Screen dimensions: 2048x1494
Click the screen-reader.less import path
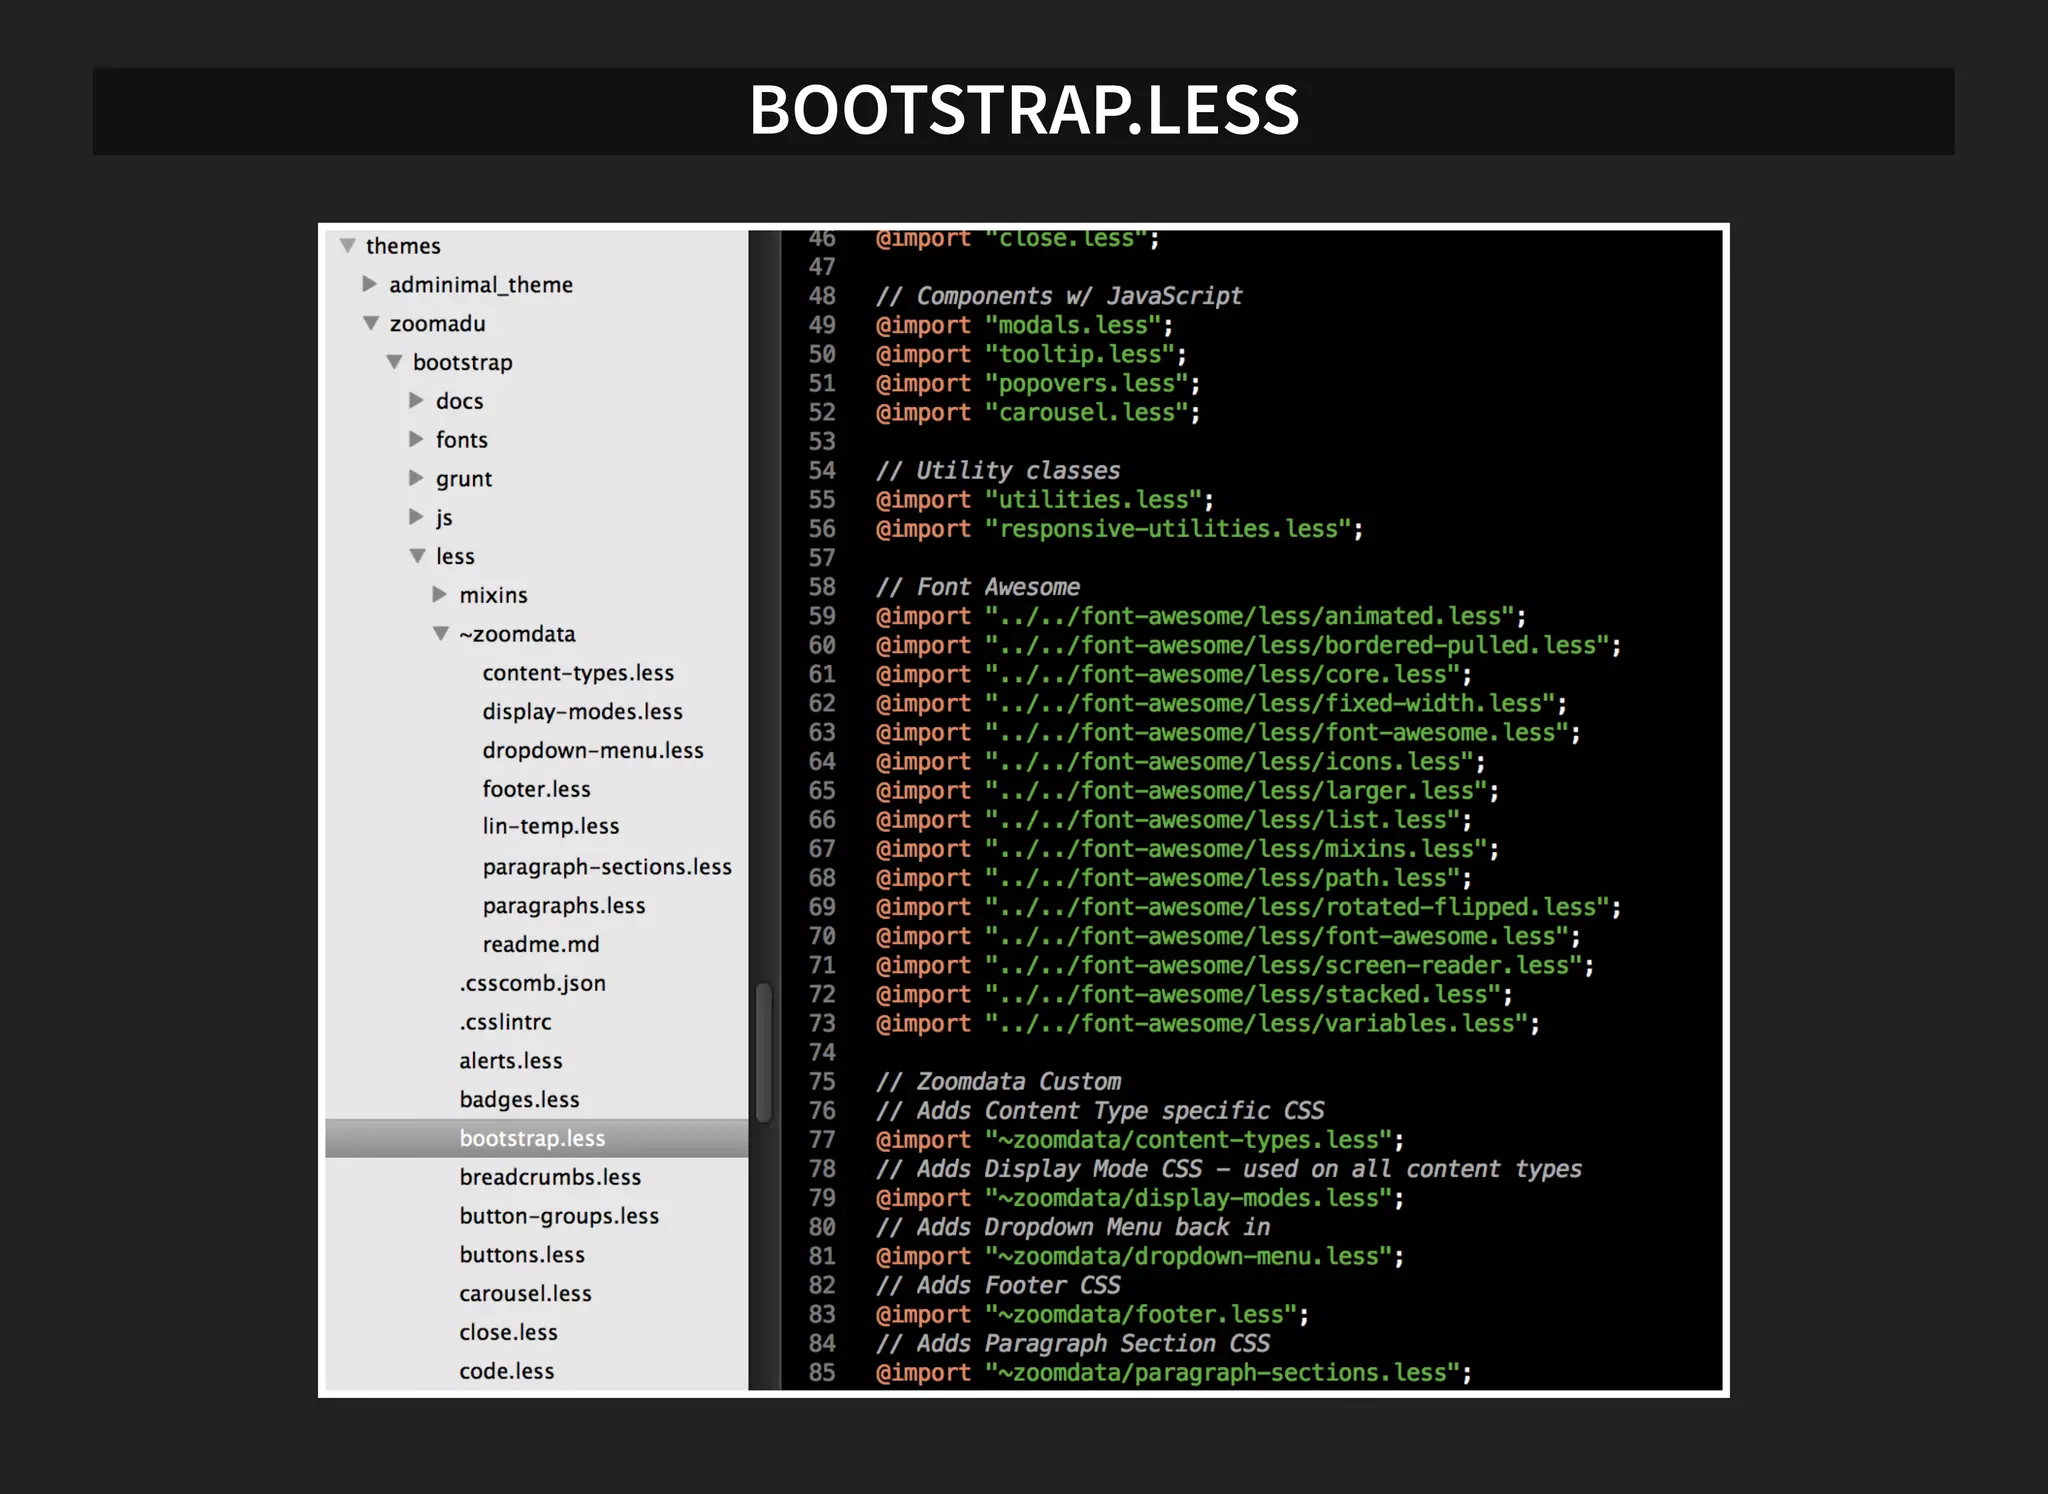click(x=1285, y=966)
